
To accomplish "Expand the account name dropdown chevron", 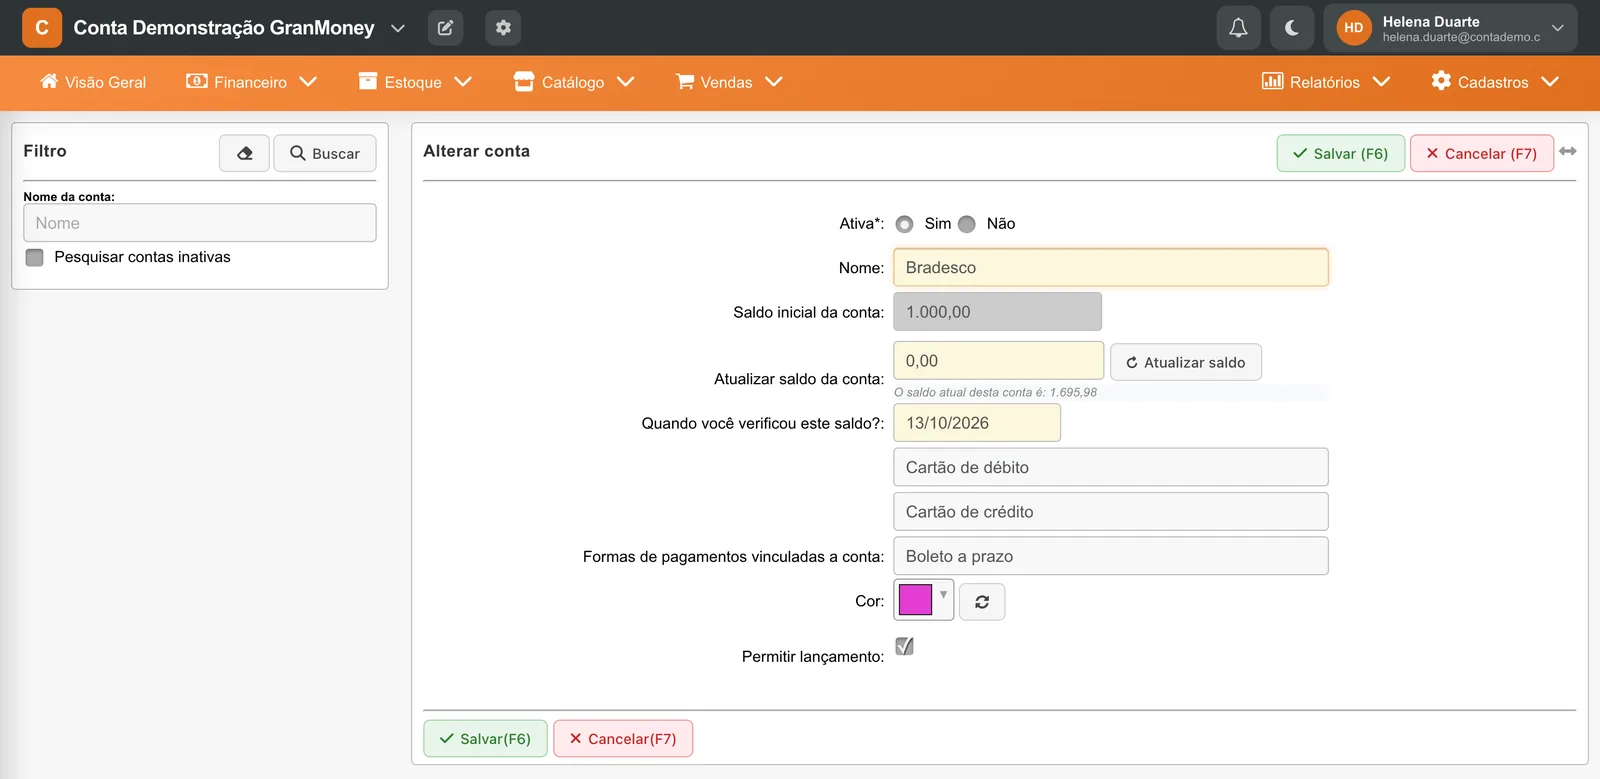I will [398, 28].
